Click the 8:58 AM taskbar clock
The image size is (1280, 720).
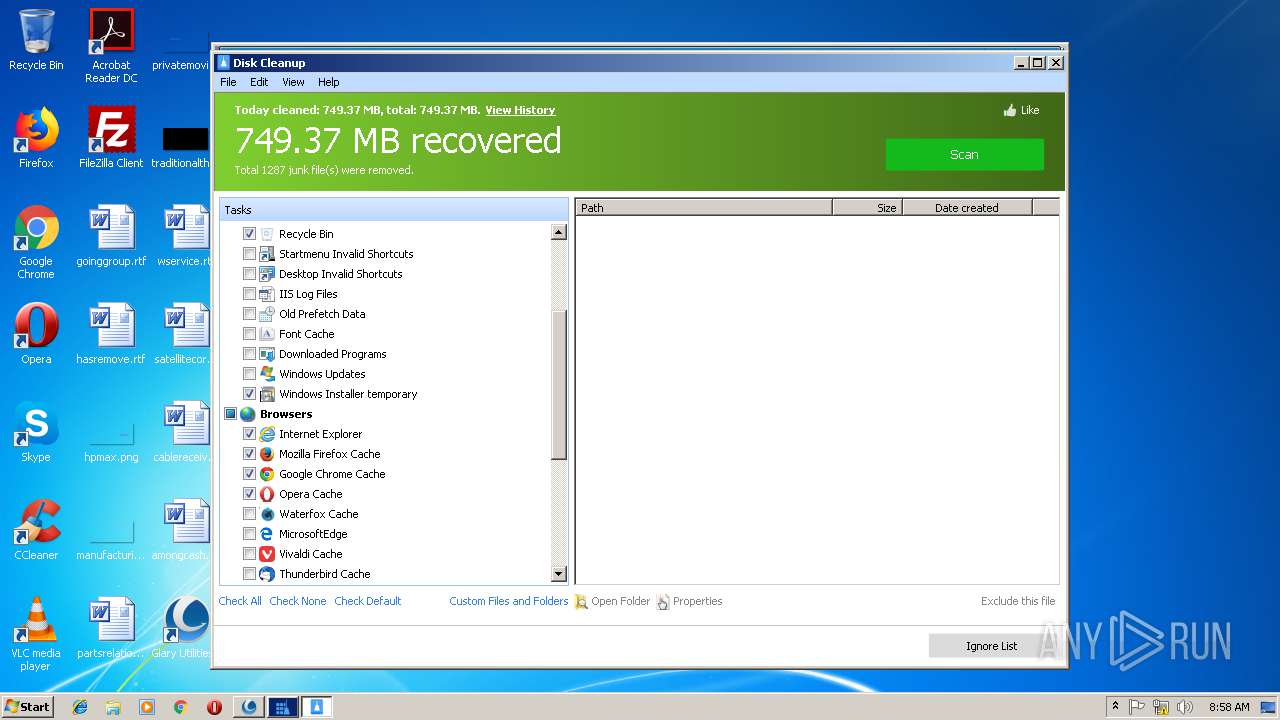pos(1229,707)
